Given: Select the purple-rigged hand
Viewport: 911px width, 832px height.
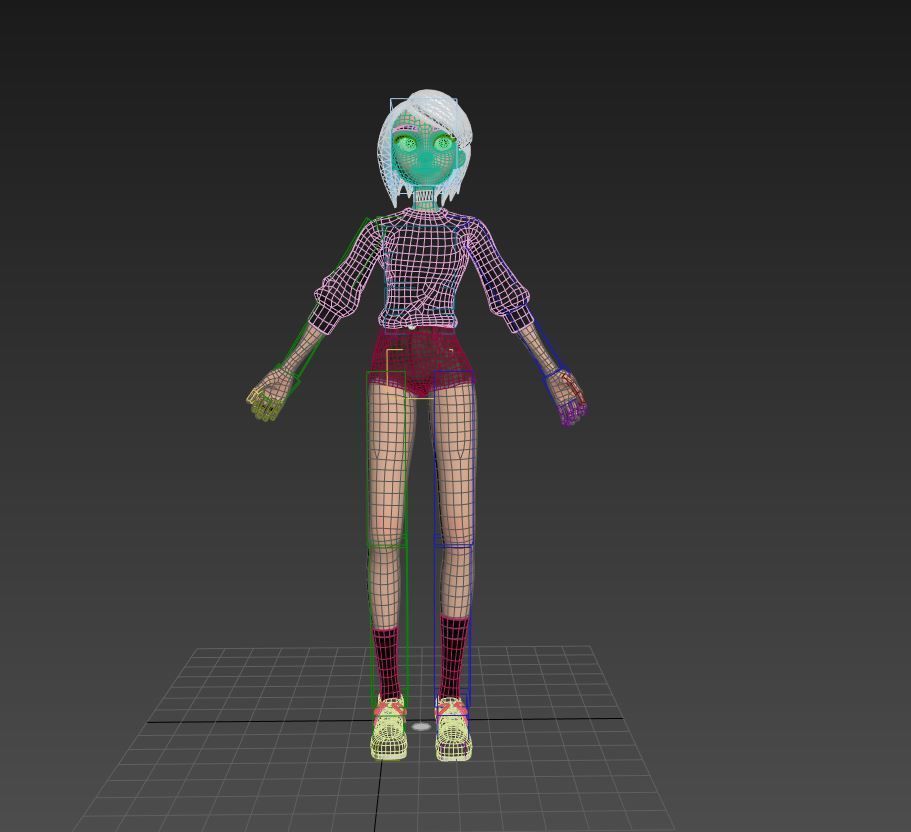Looking at the screenshot, I should pyautogui.click(x=568, y=400).
